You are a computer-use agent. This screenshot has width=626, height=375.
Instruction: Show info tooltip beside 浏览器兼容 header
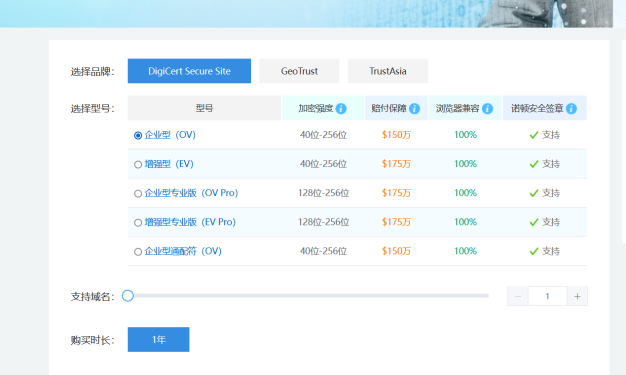coord(487,108)
